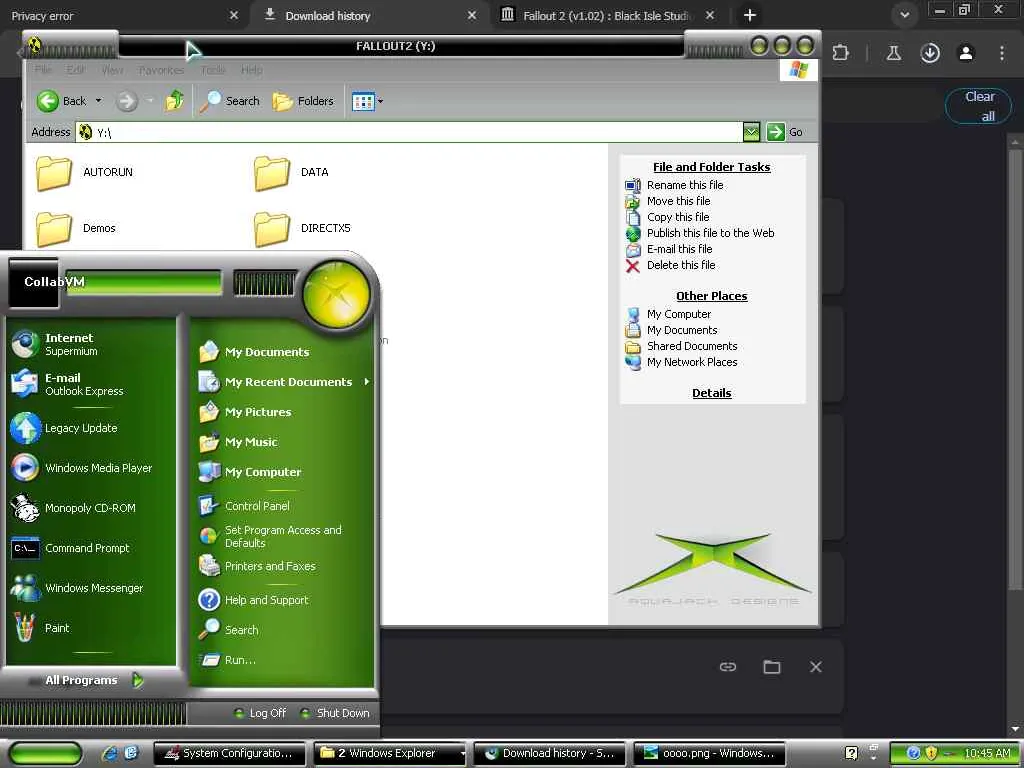Go up one folder level
The image size is (1024, 768).
[x=174, y=101]
